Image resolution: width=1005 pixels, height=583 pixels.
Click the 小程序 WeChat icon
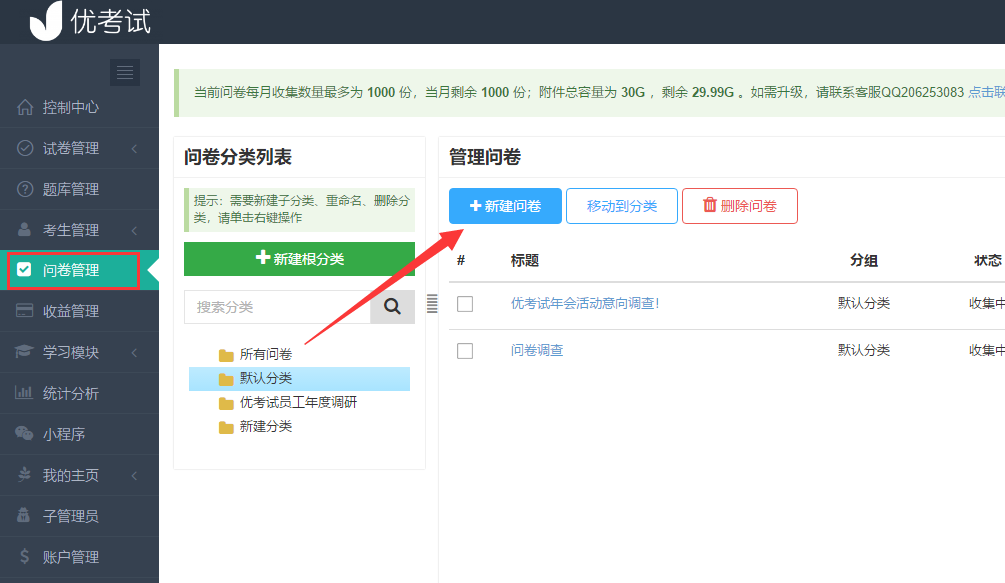[x=24, y=434]
